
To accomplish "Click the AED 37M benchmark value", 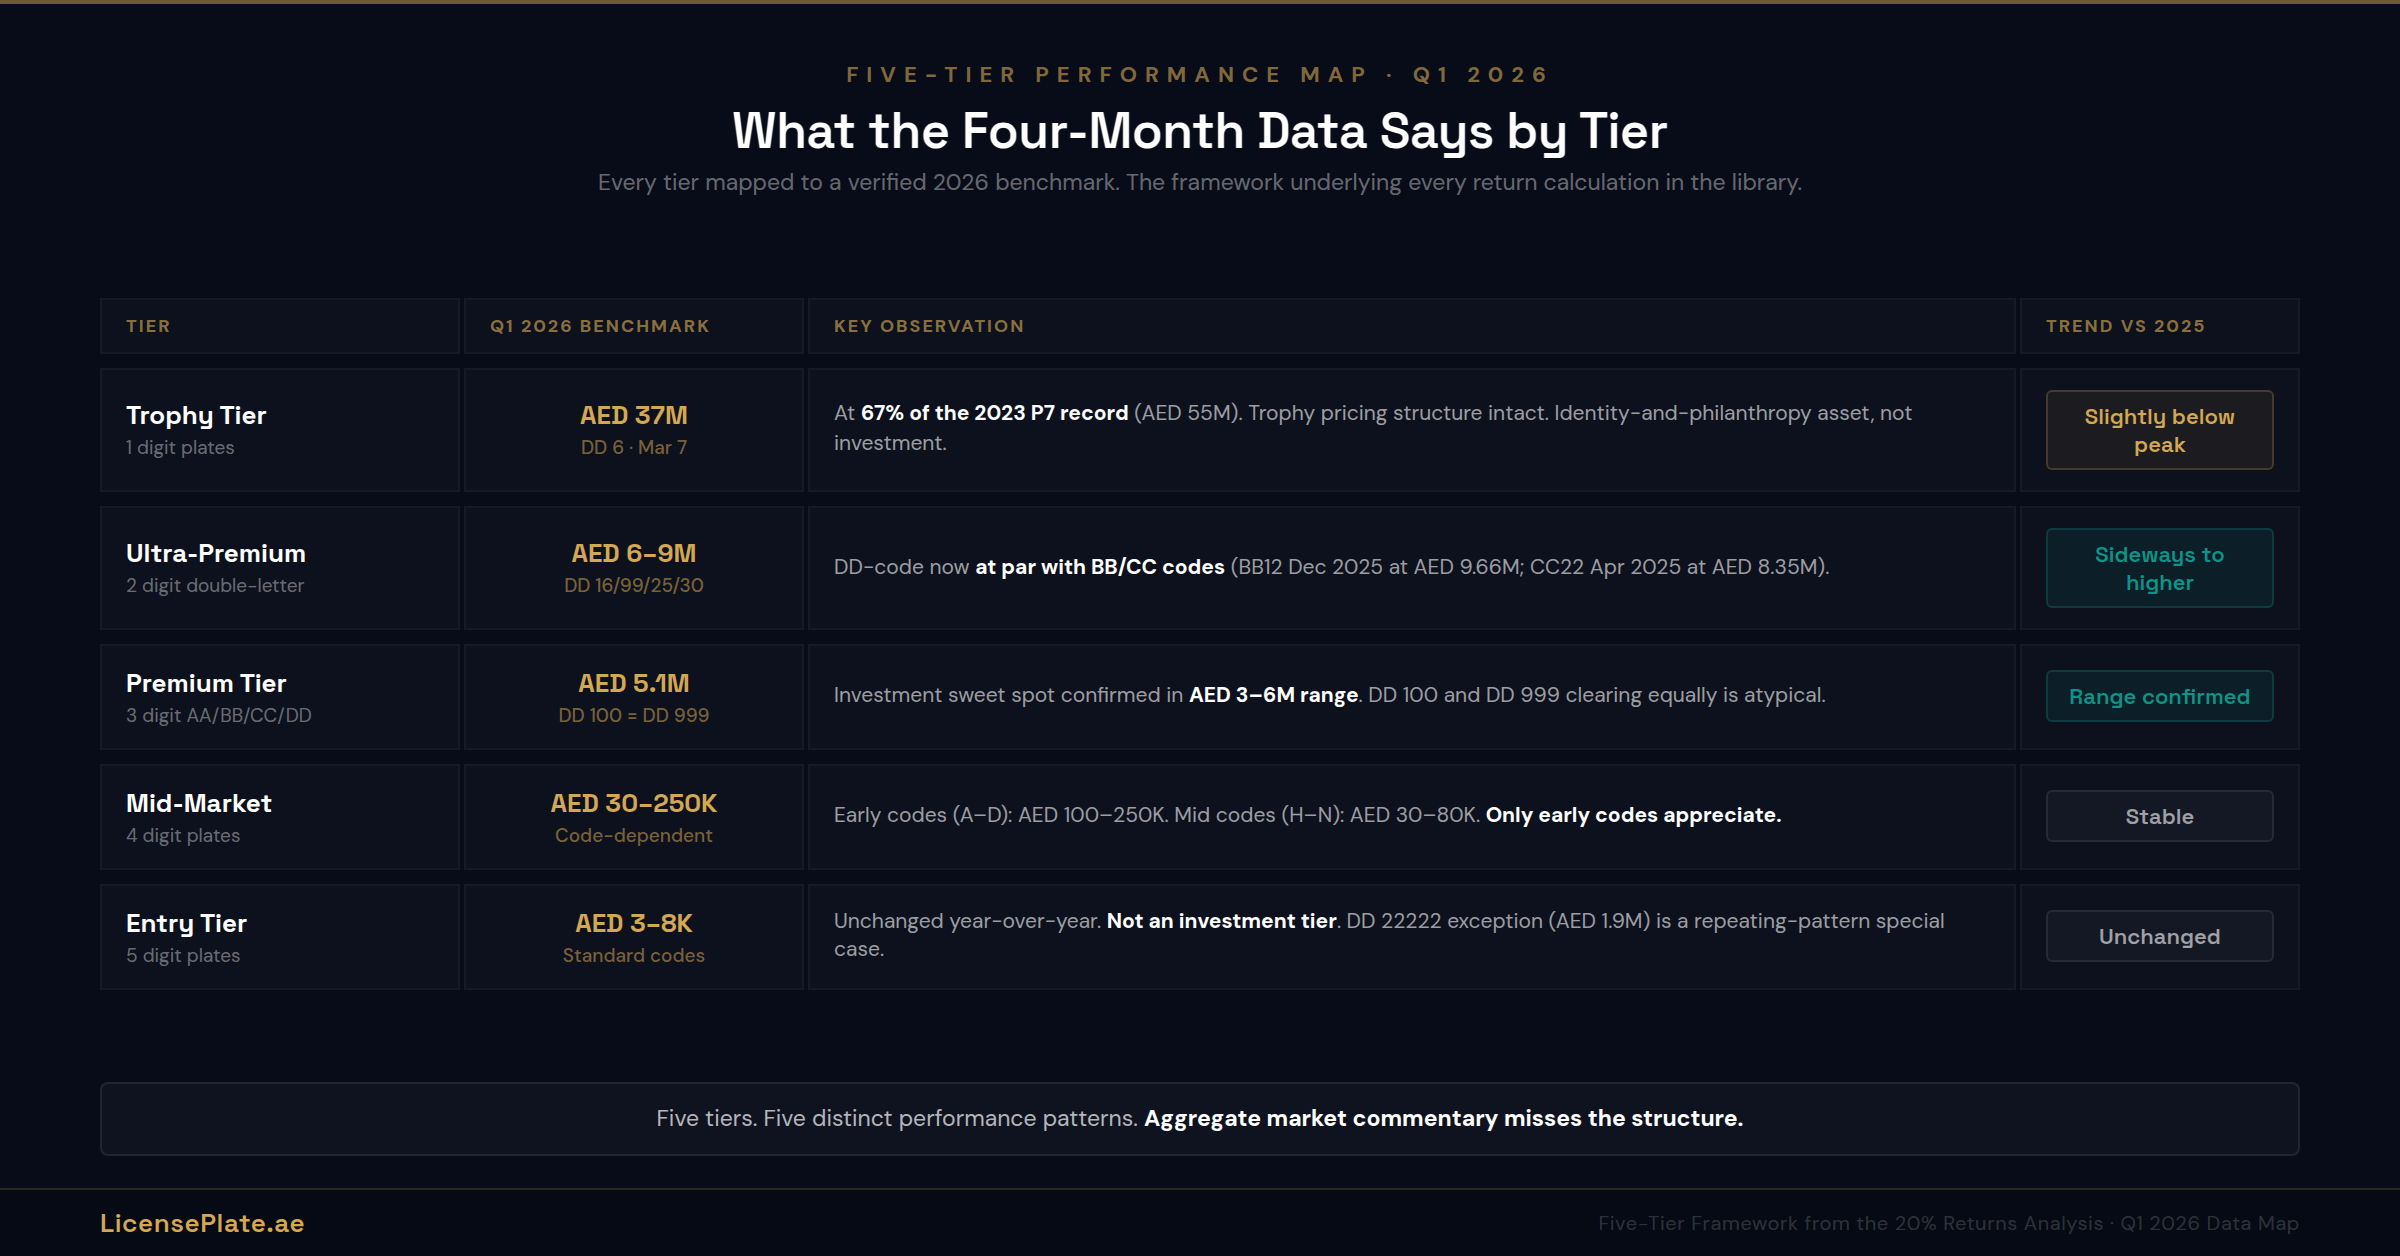I will coord(634,415).
